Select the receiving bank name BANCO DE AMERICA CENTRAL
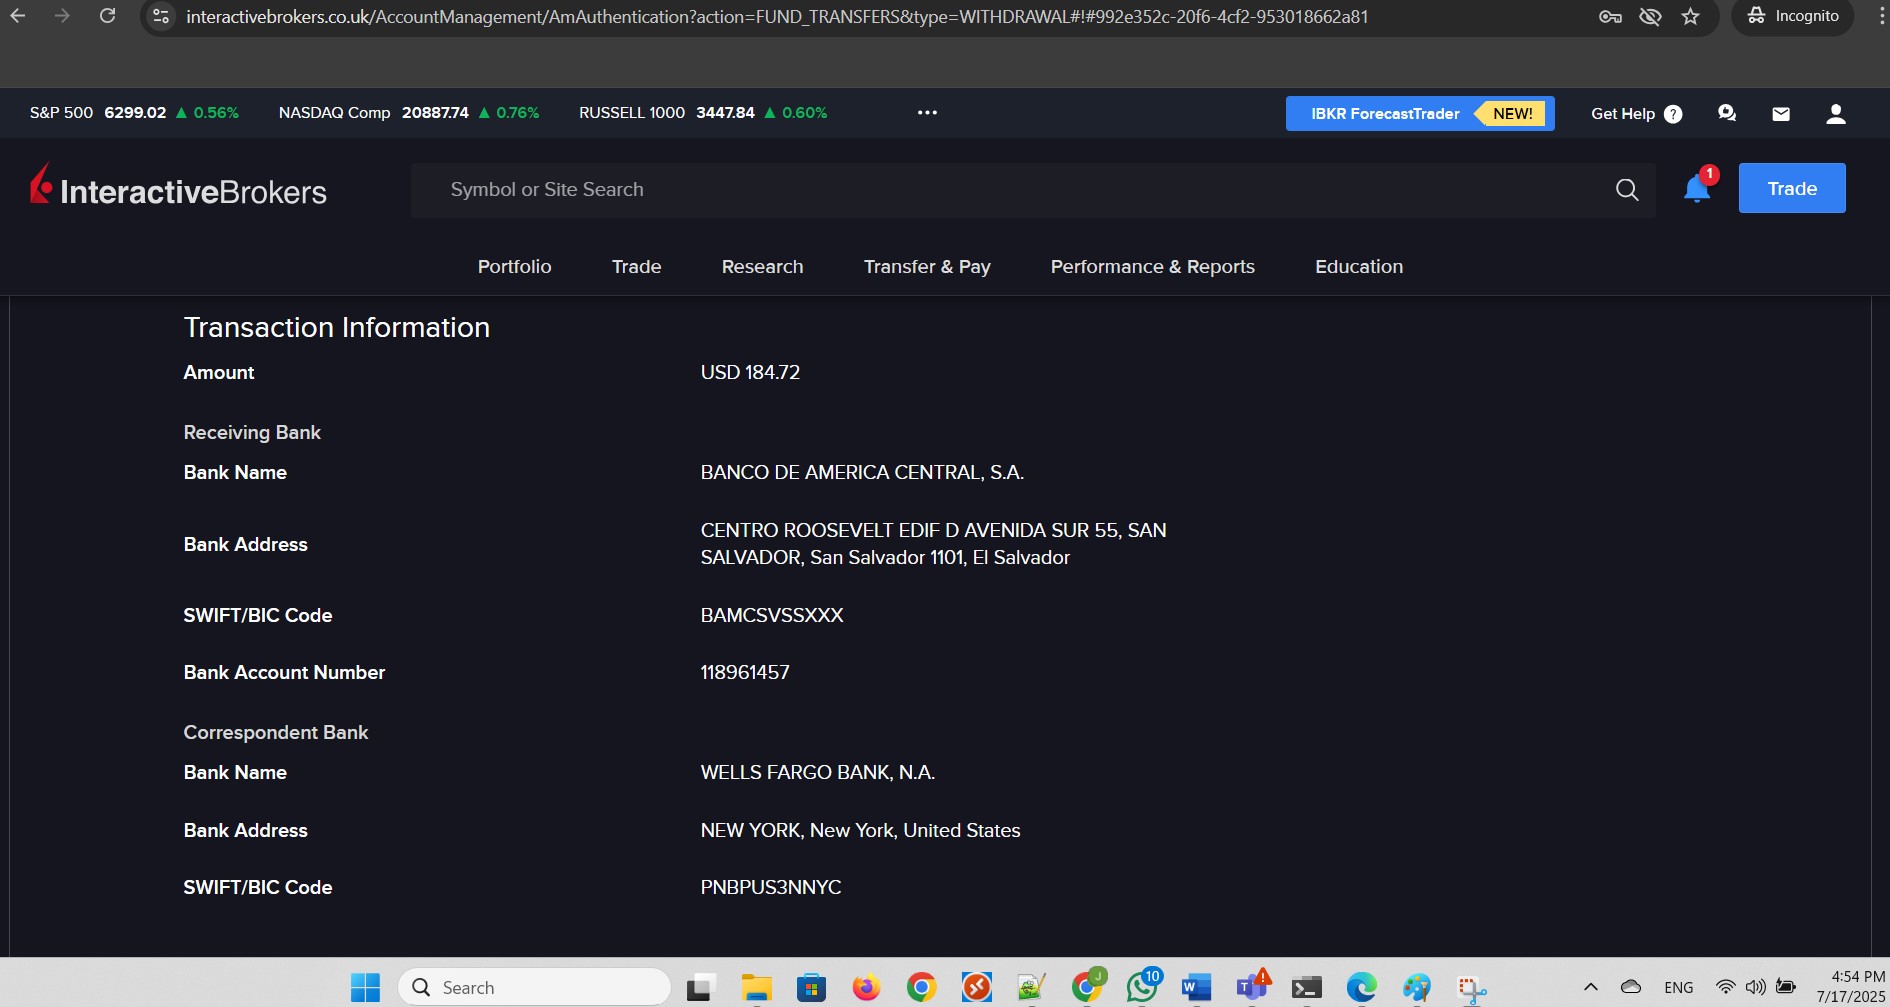The image size is (1890, 1007). (862, 473)
